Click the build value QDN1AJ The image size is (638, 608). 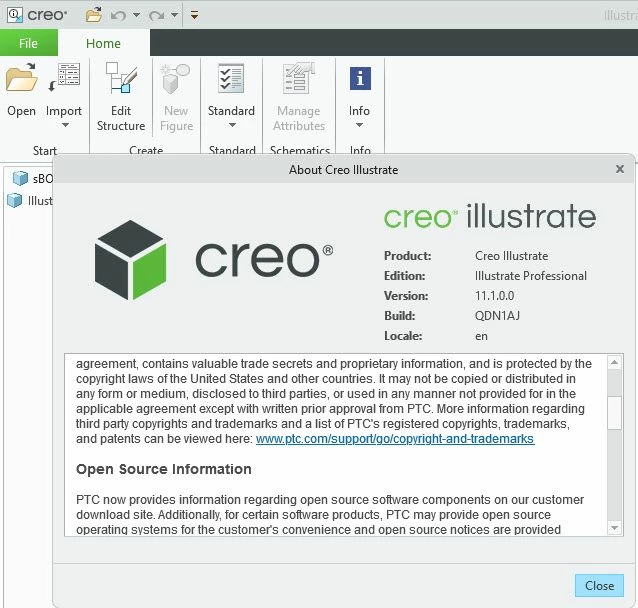pos(497,316)
